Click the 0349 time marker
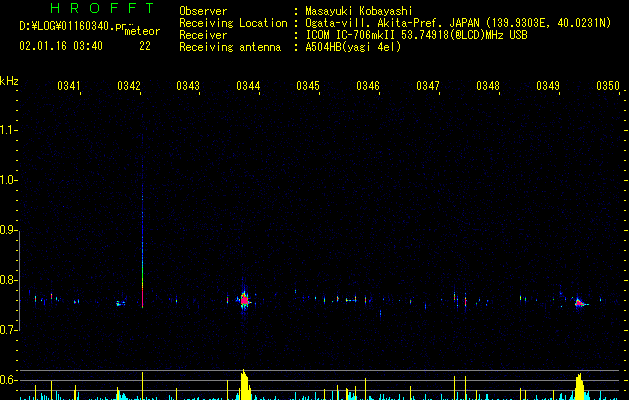This screenshot has height=400, width=629. coord(548,86)
